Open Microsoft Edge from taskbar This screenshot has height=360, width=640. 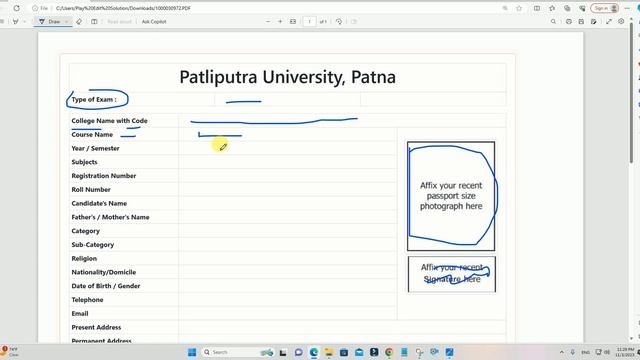point(313,352)
